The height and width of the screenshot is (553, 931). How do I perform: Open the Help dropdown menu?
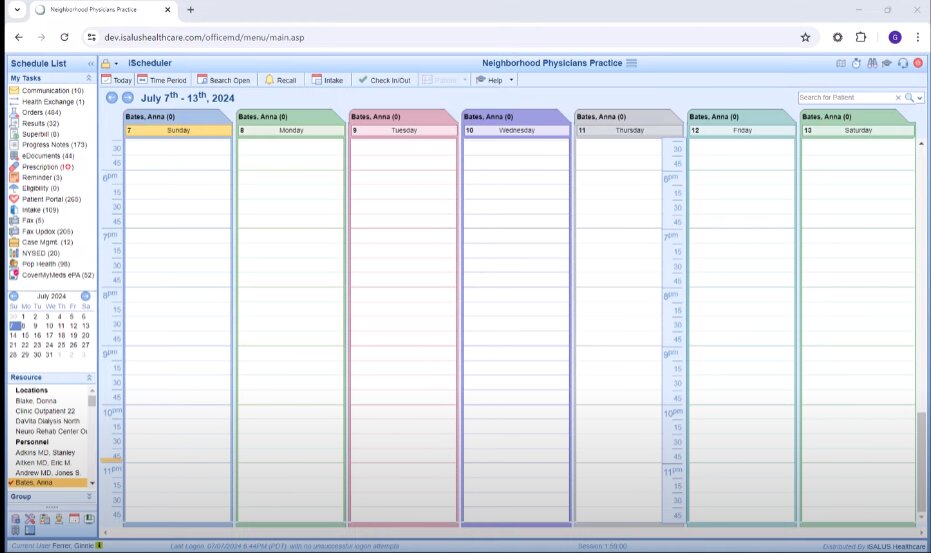click(x=495, y=80)
